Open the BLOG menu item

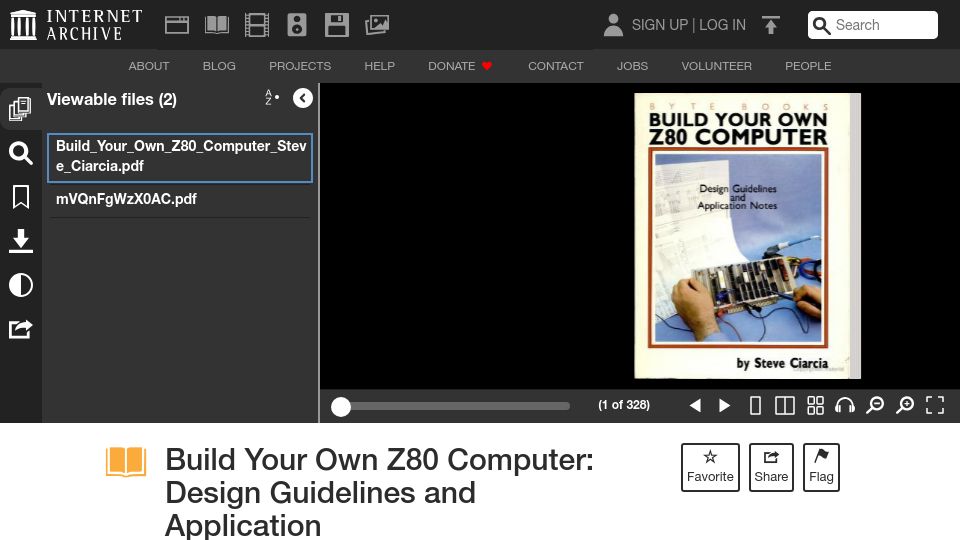pyautogui.click(x=219, y=66)
